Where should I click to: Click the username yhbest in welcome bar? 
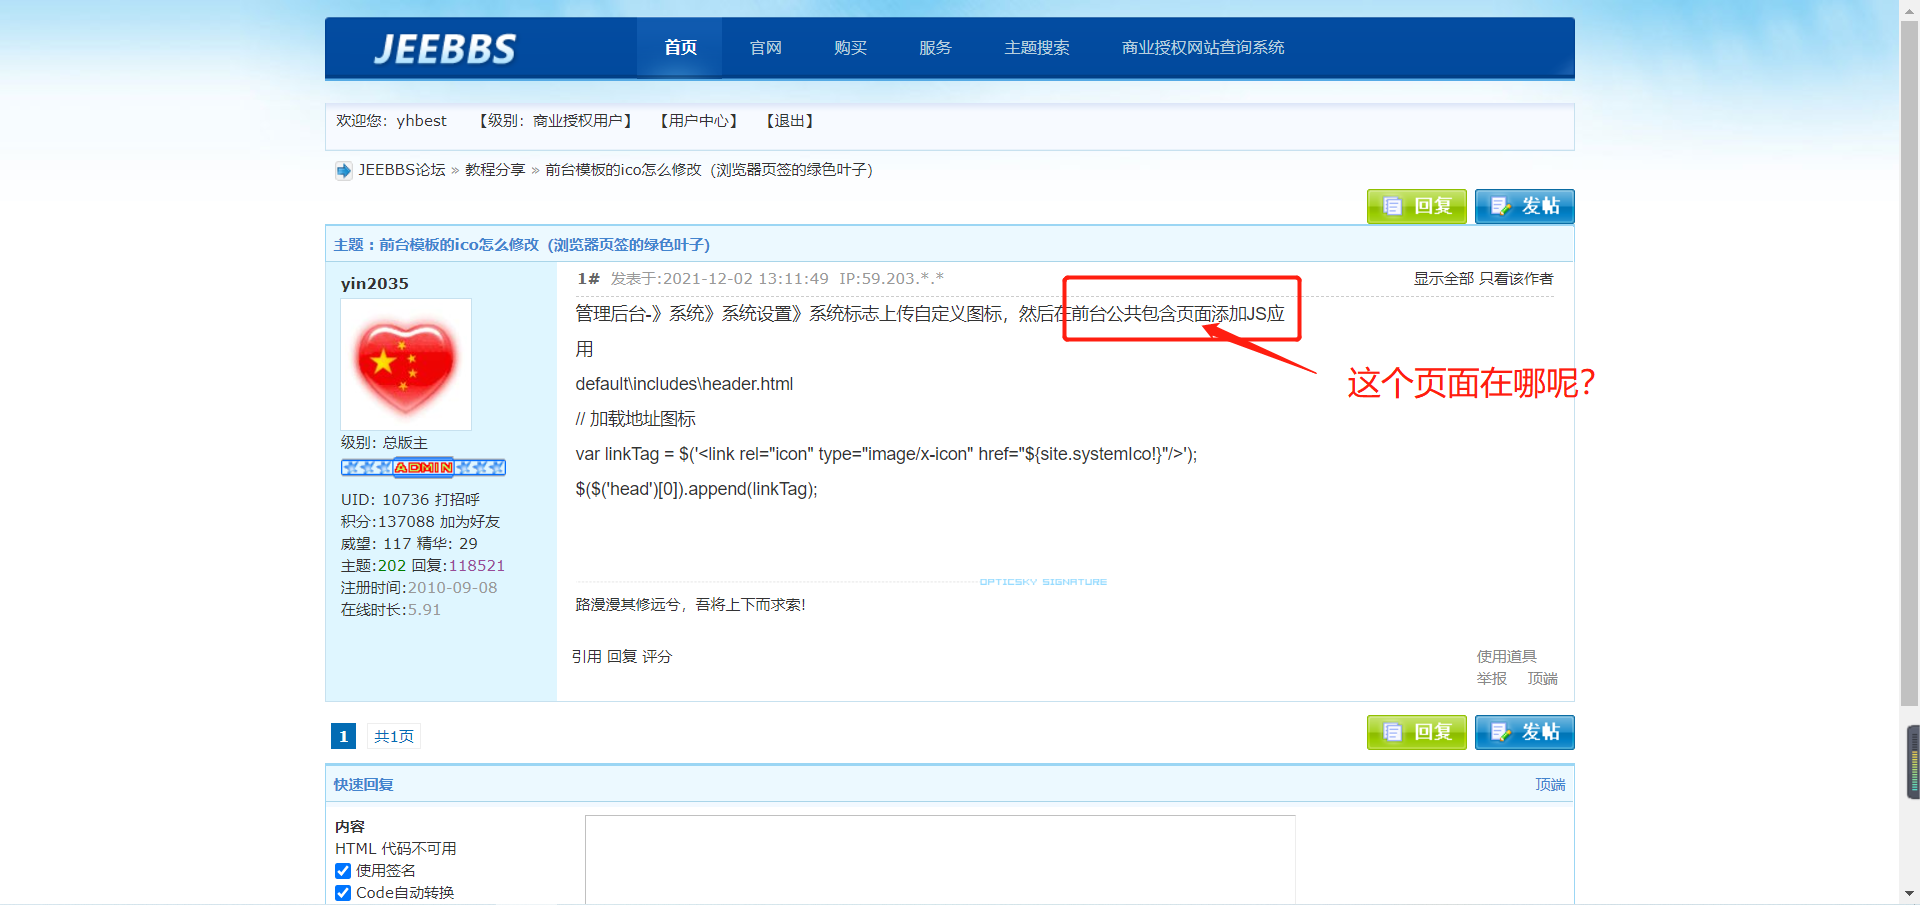click(421, 121)
